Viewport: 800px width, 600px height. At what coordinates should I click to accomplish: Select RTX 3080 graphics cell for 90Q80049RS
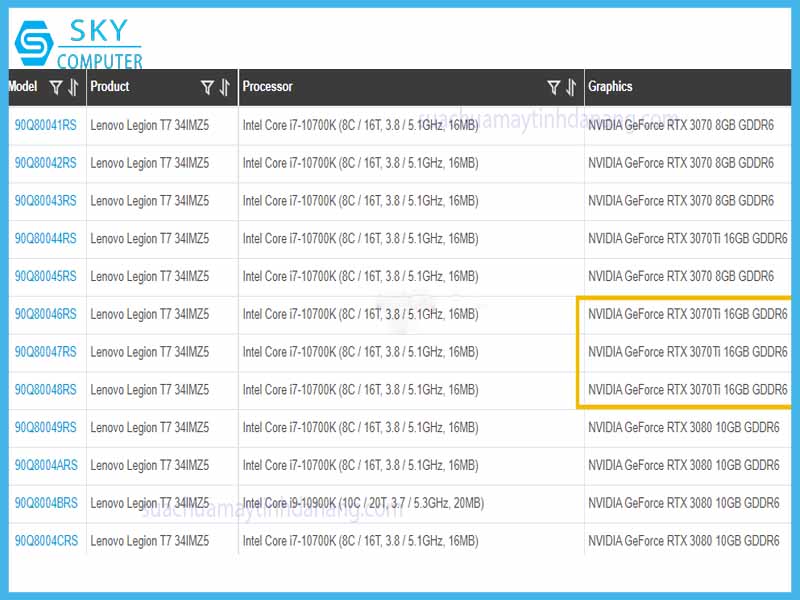coord(683,428)
